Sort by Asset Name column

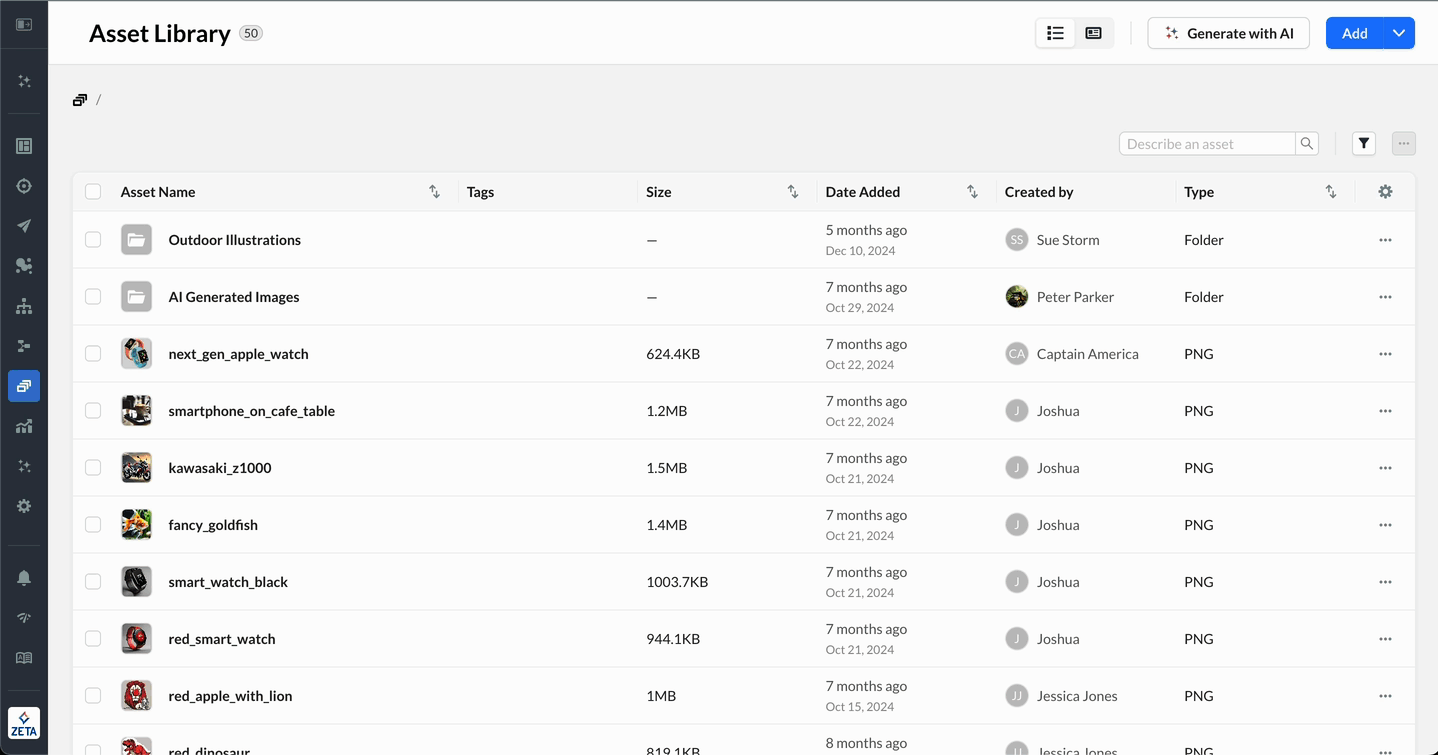click(434, 192)
